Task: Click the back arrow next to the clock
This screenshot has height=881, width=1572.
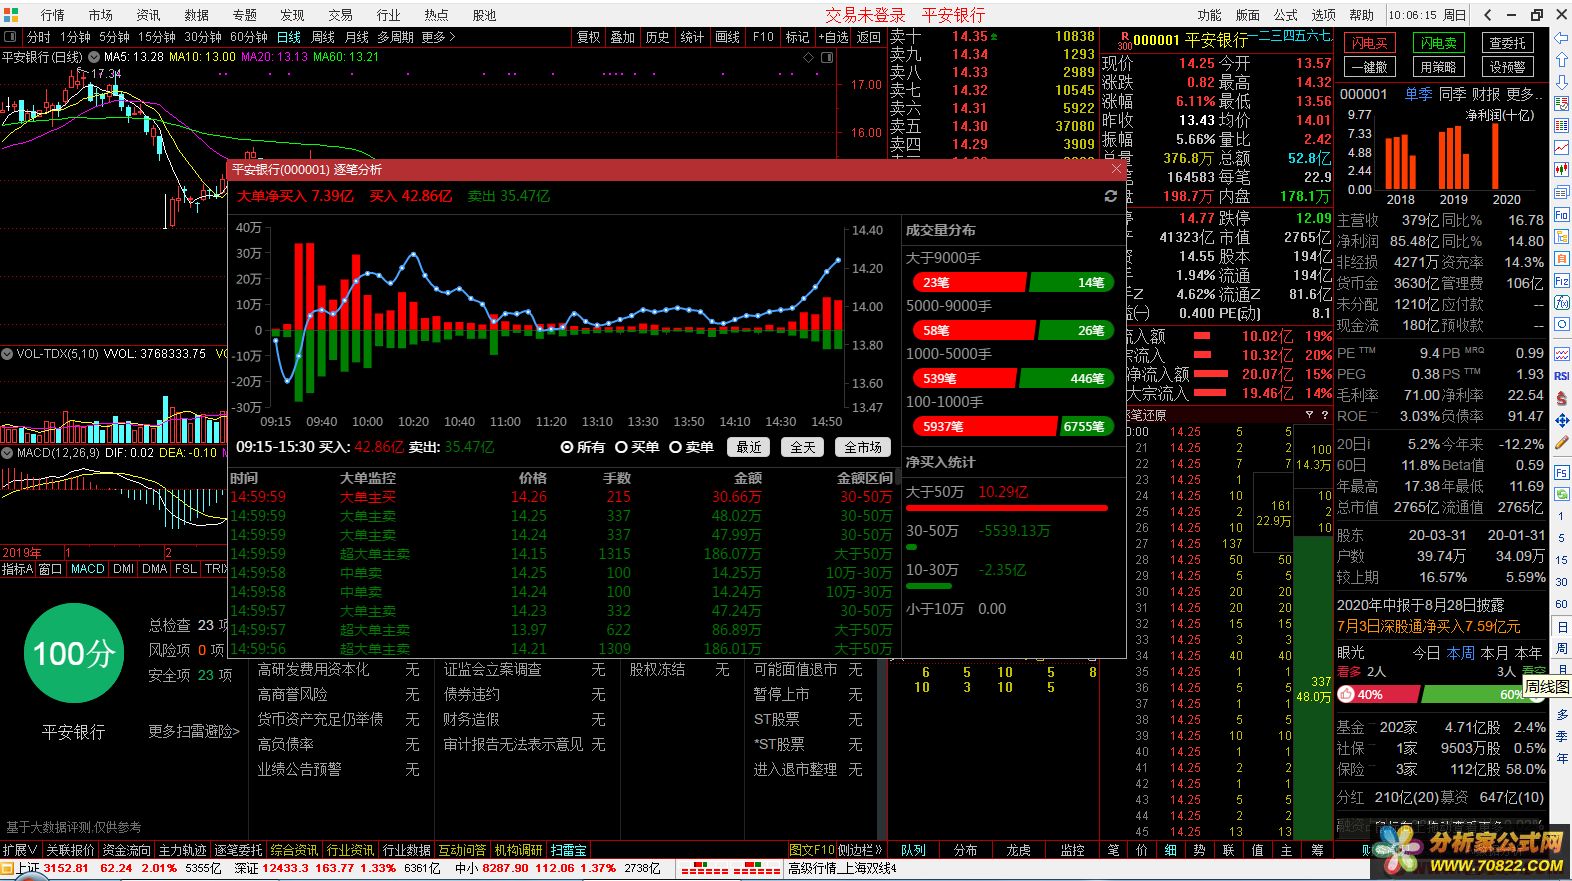Action: click(1488, 15)
